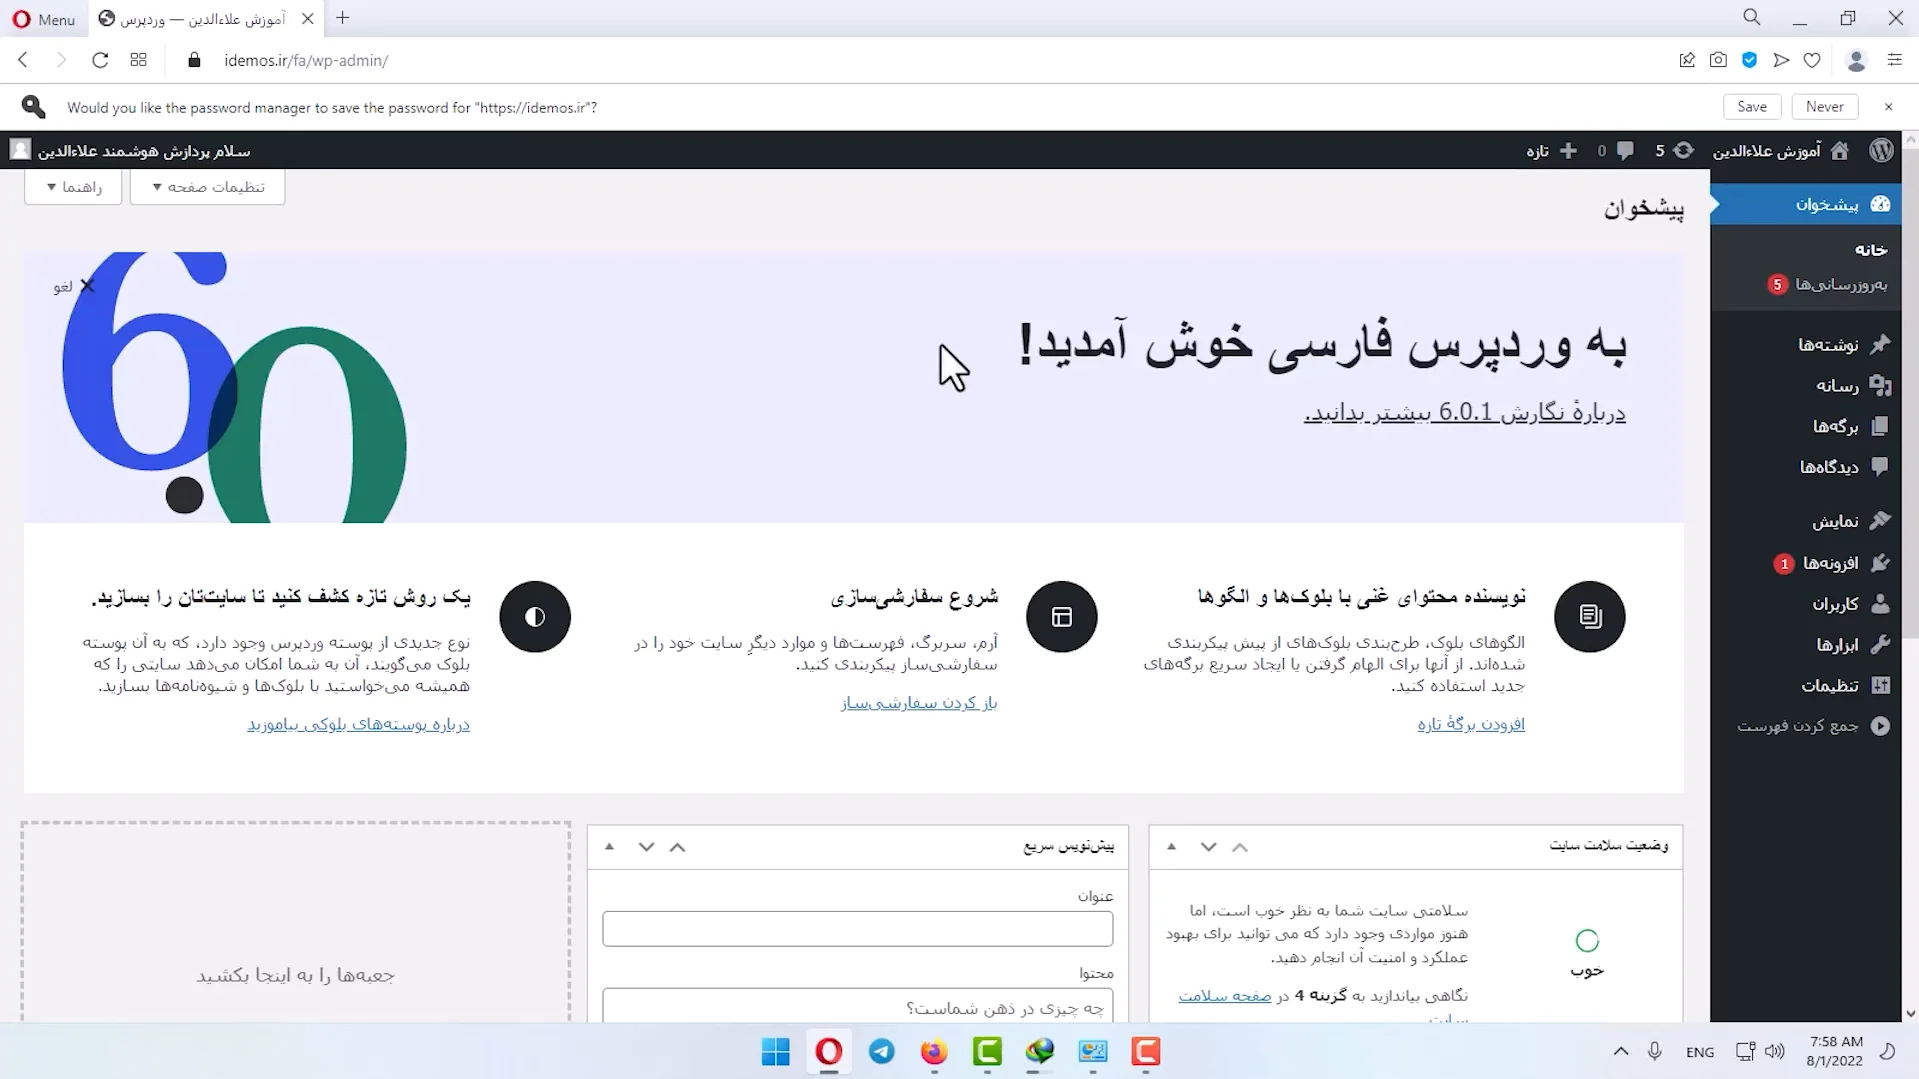The image size is (1919, 1079).
Task: Click the posts pushpin icon in the sidebar
Action: 1880,344
